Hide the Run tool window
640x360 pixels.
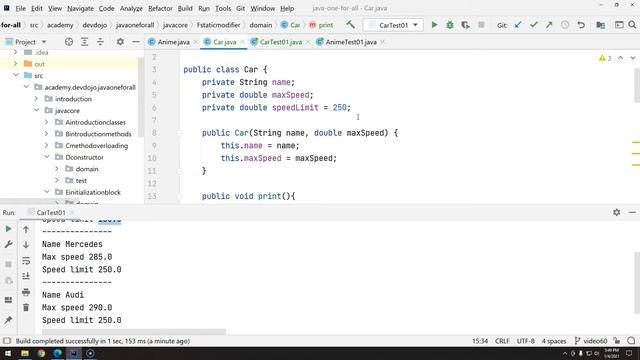[x=632, y=212]
